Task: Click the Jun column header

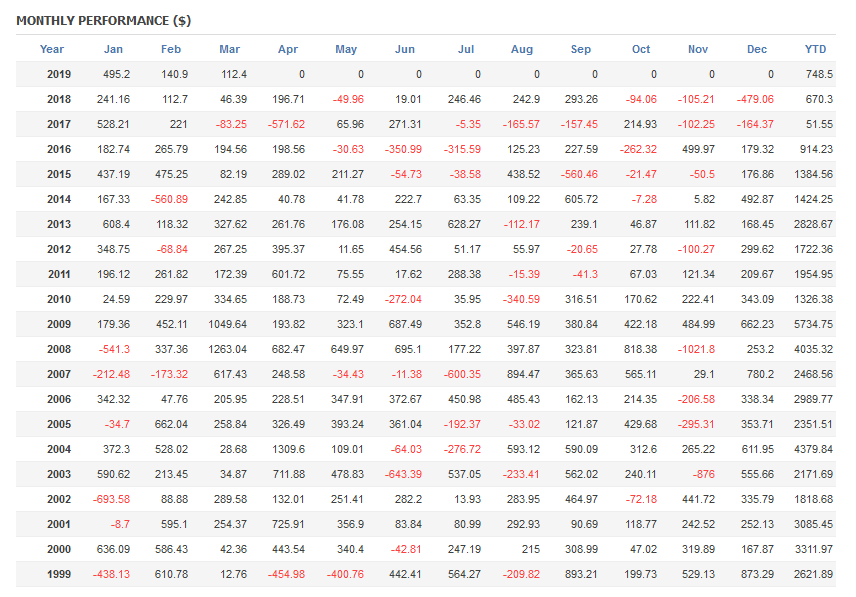Action: coord(405,49)
